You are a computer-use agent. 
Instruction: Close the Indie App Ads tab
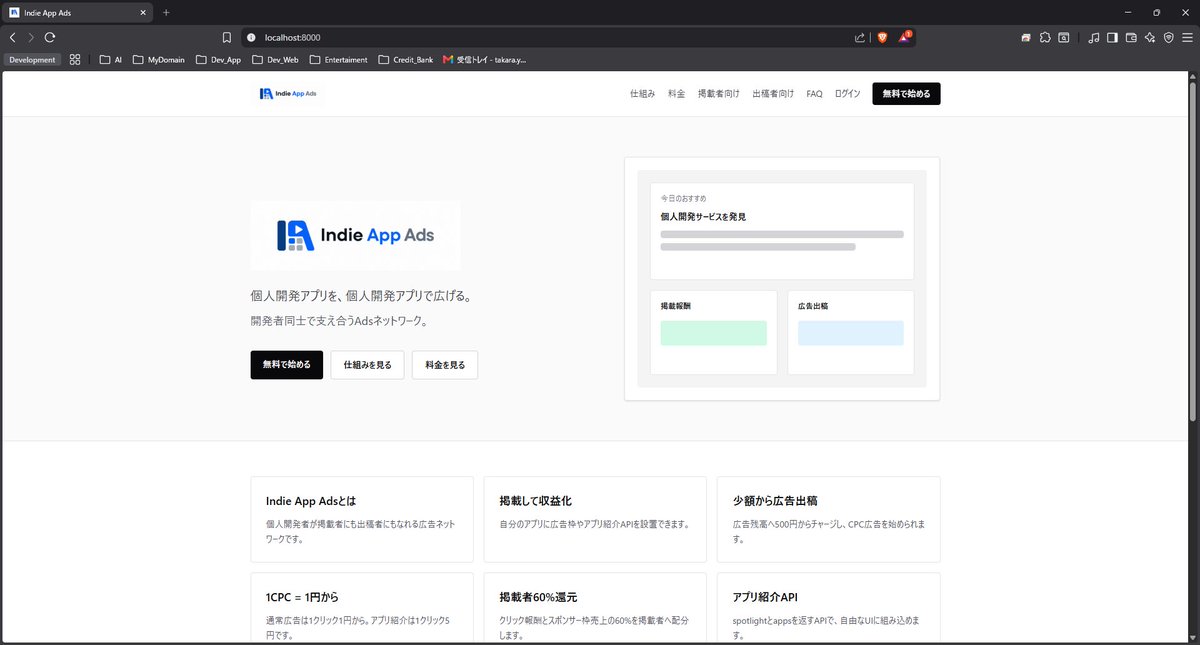click(x=143, y=13)
